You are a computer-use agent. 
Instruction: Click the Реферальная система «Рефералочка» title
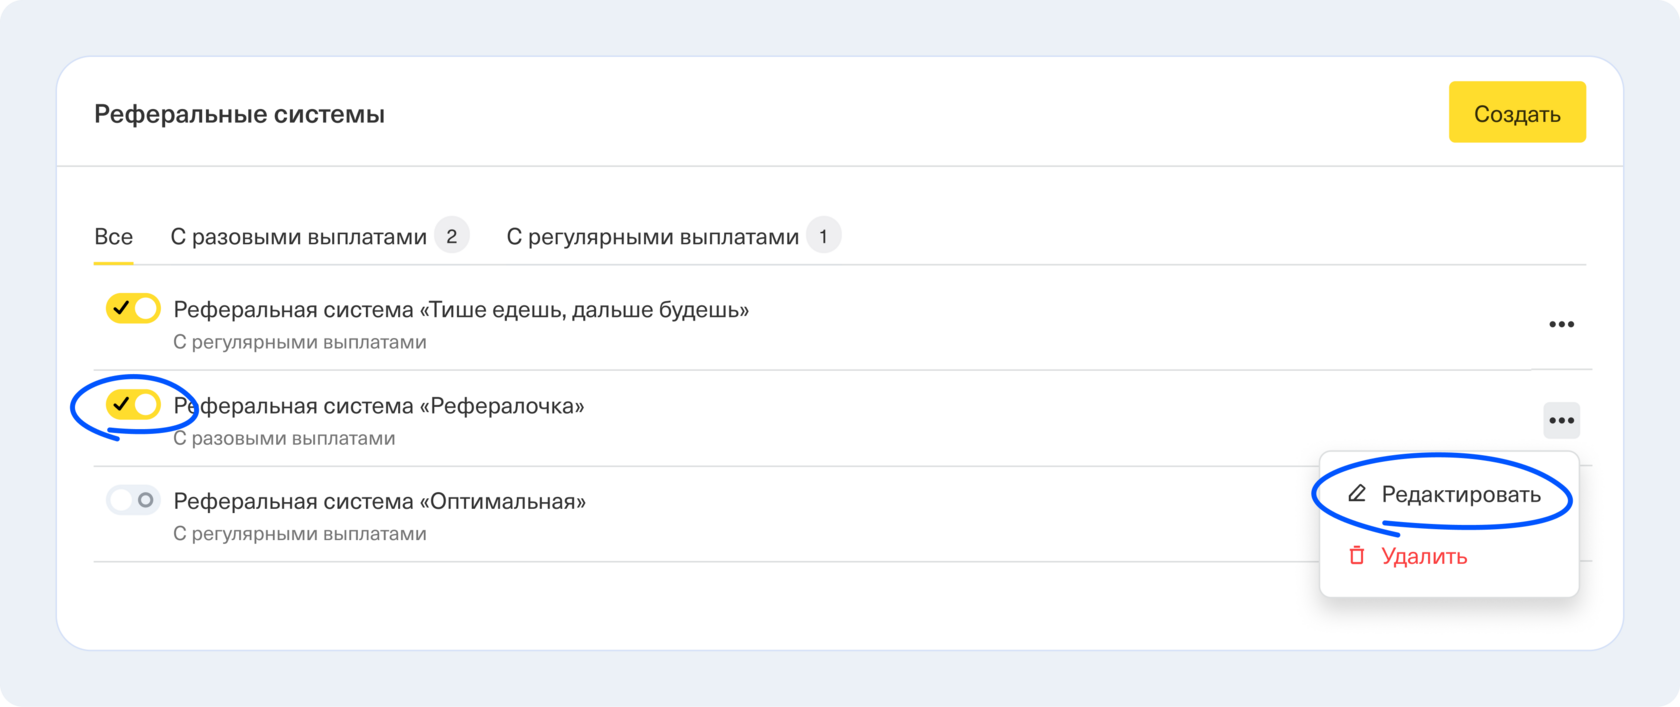(380, 406)
